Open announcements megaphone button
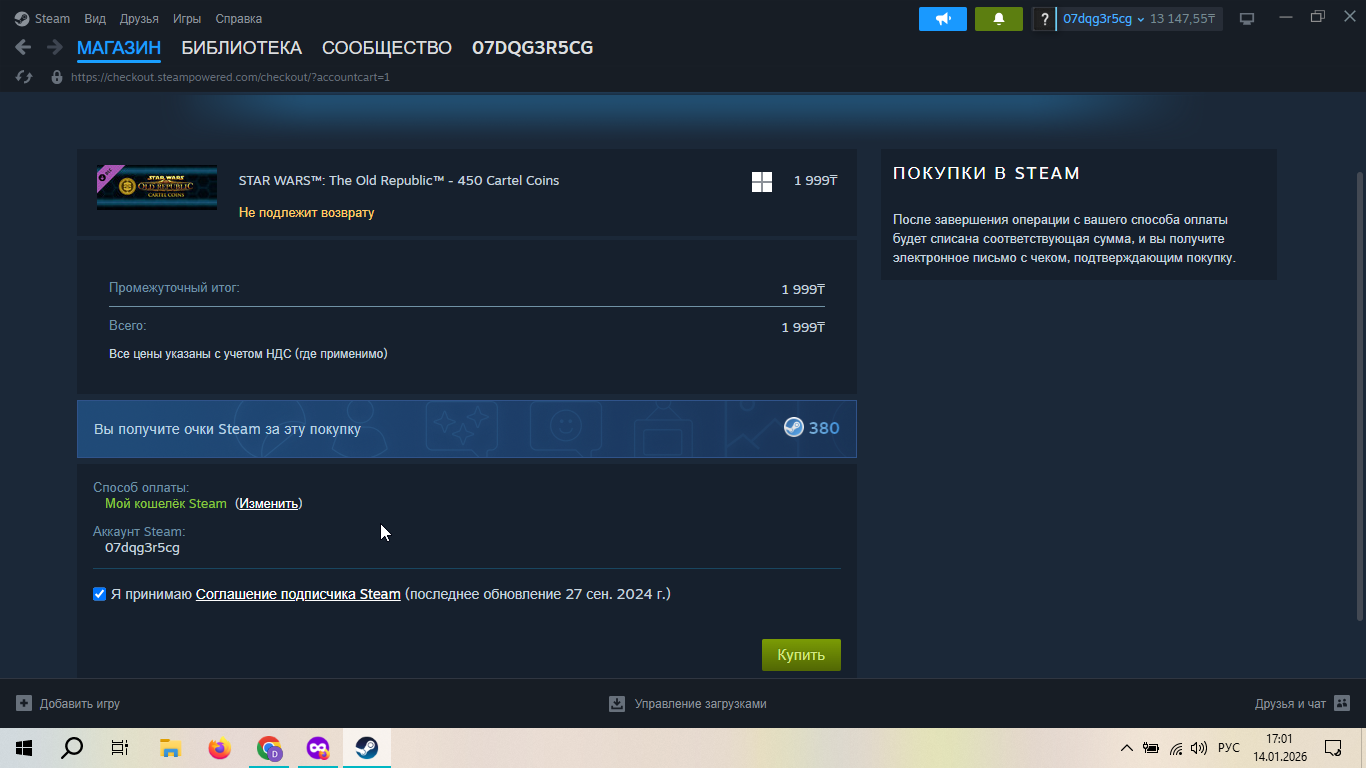This screenshot has width=1366, height=768. (x=943, y=19)
